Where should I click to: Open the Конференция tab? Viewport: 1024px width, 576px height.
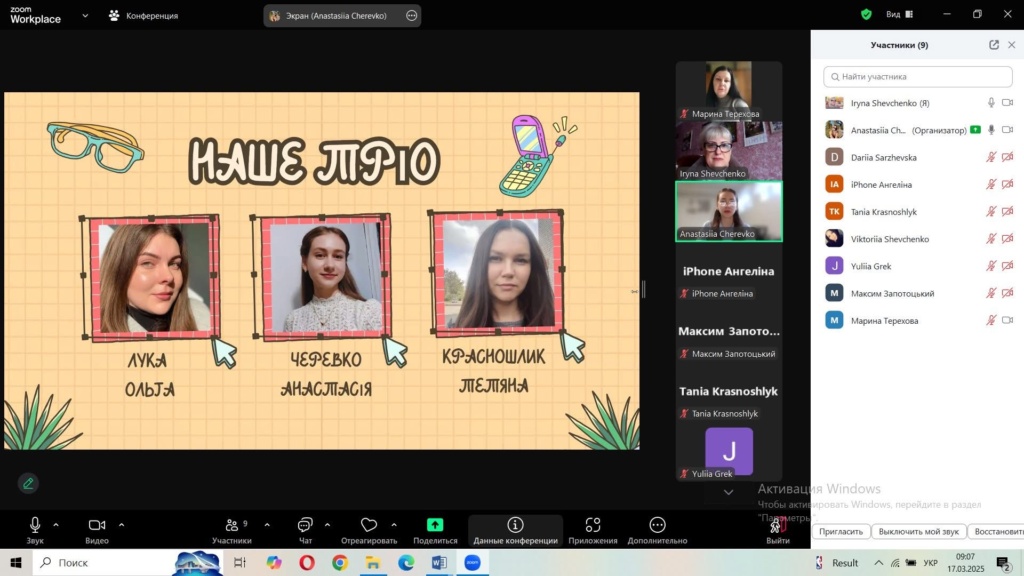point(144,16)
